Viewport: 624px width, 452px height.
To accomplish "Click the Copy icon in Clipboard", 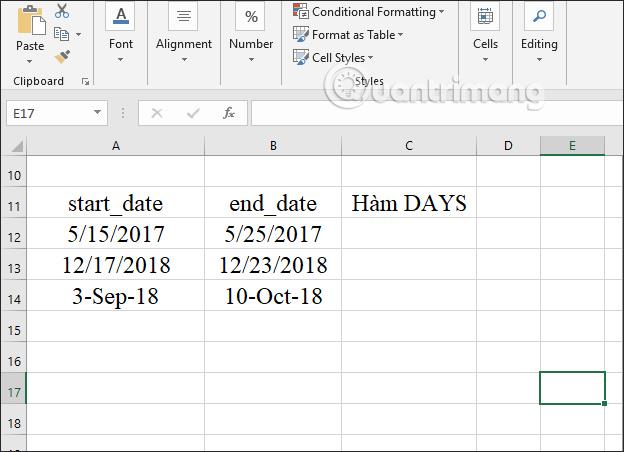I will (61, 34).
